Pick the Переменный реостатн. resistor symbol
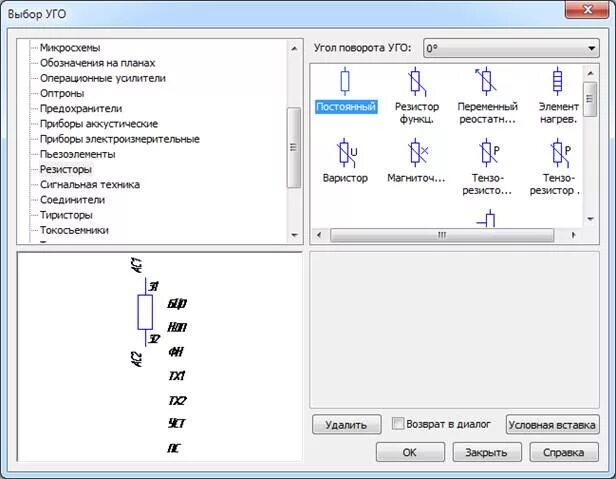616x479 pixels. [x=487, y=95]
